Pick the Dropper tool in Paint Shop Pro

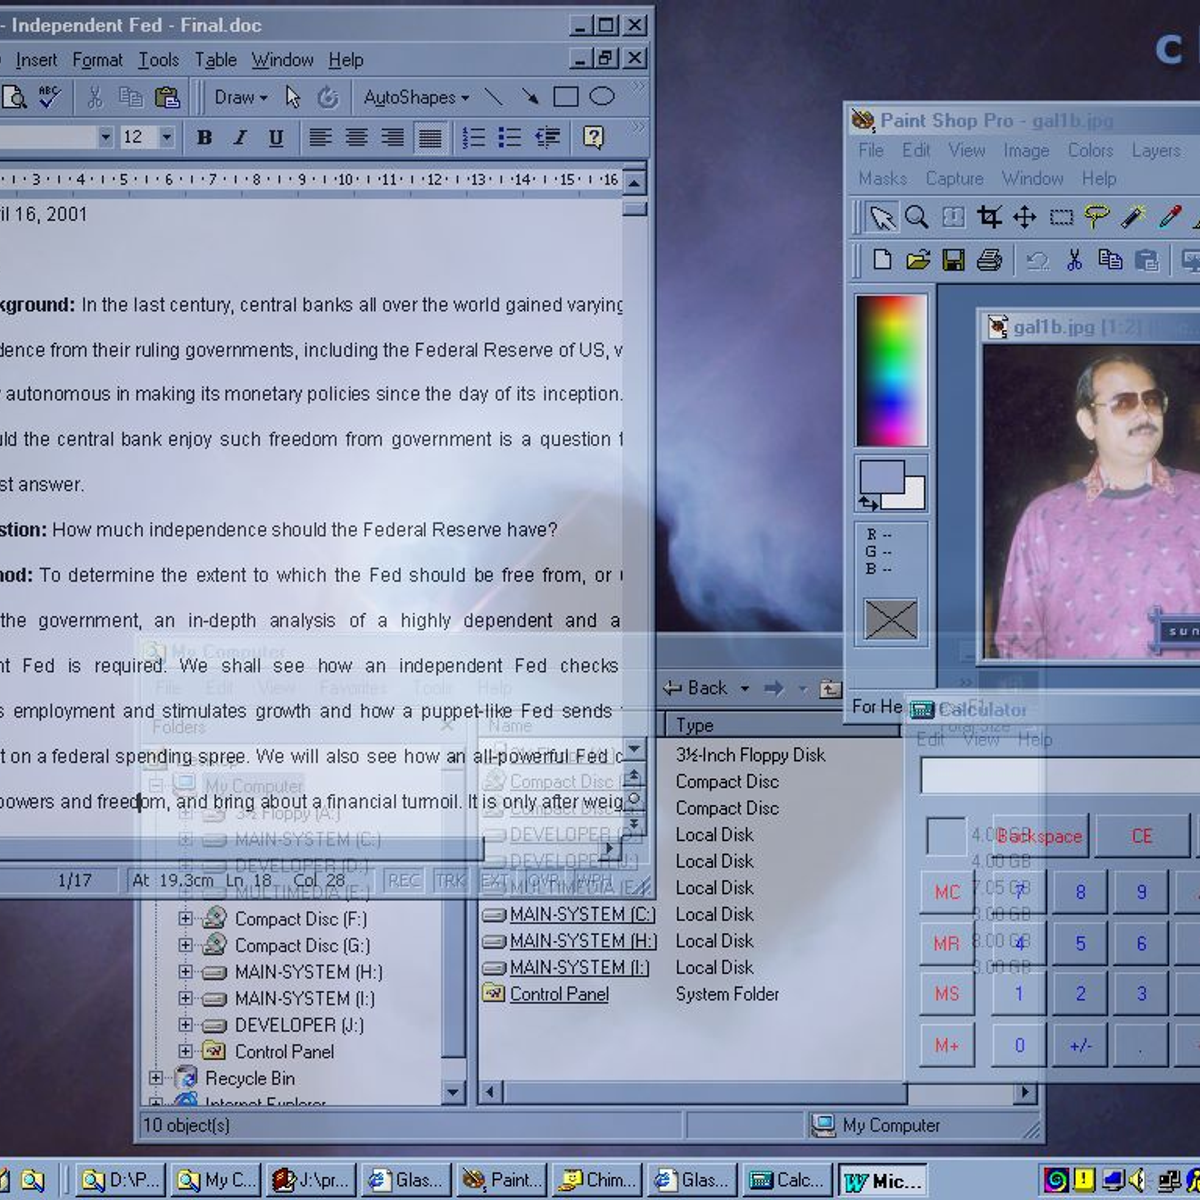click(1169, 217)
